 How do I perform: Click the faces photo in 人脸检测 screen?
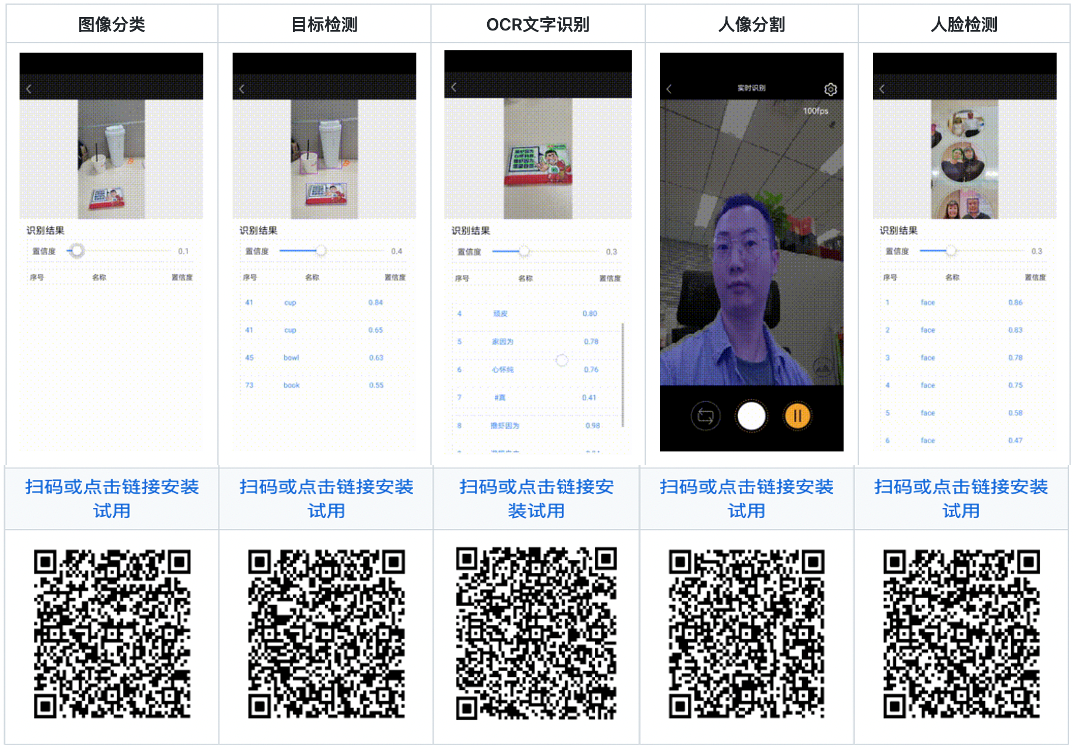pos(964,159)
